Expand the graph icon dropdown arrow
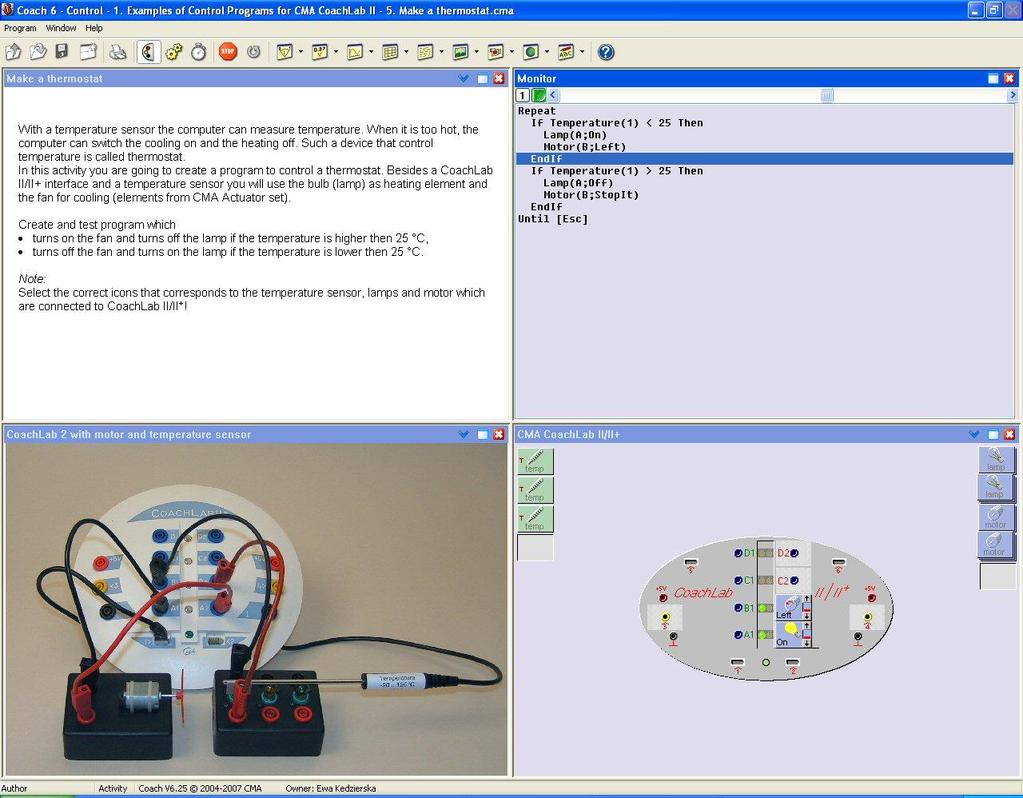Viewport: 1023px width, 798px height. pos(371,52)
